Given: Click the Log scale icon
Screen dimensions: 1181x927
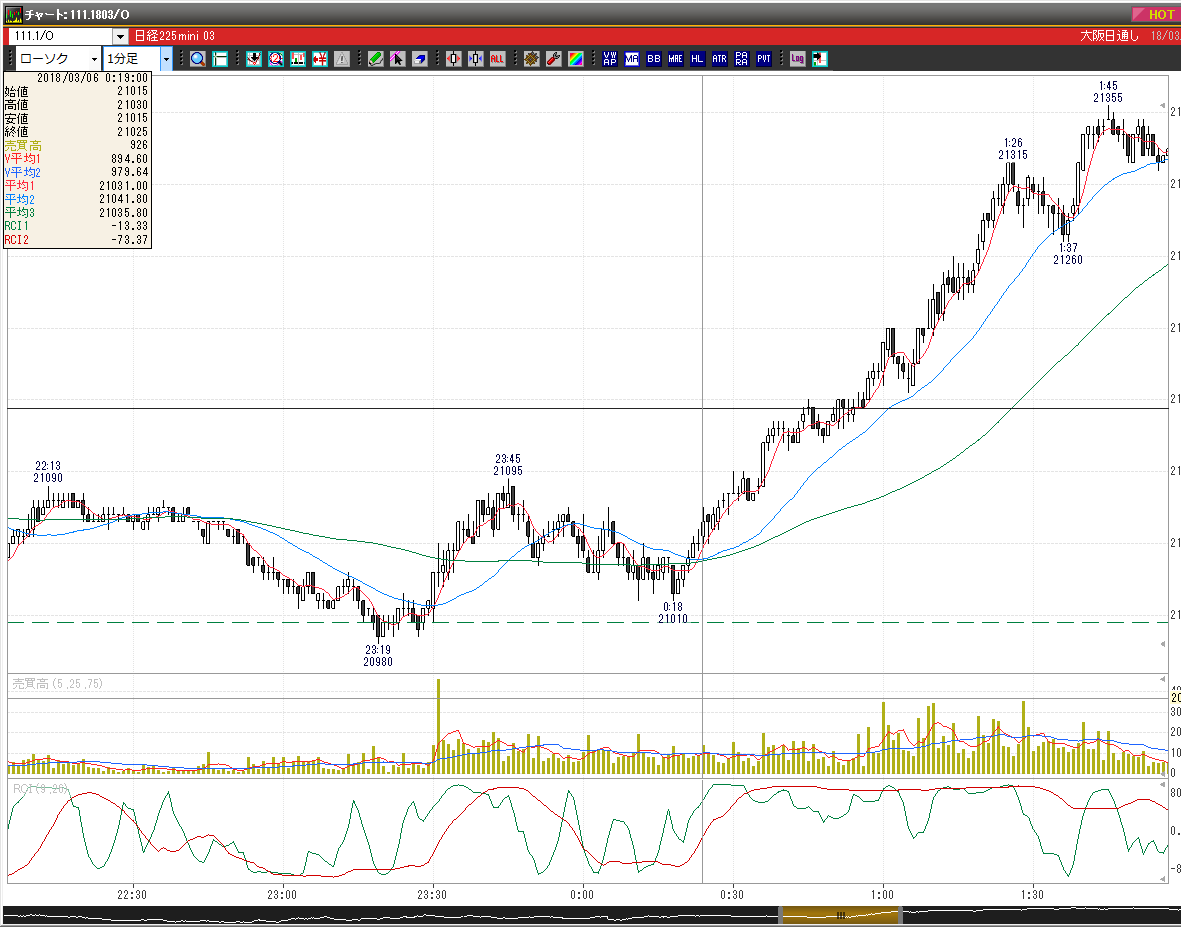Looking at the screenshot, I should click(x=798, y=59).
